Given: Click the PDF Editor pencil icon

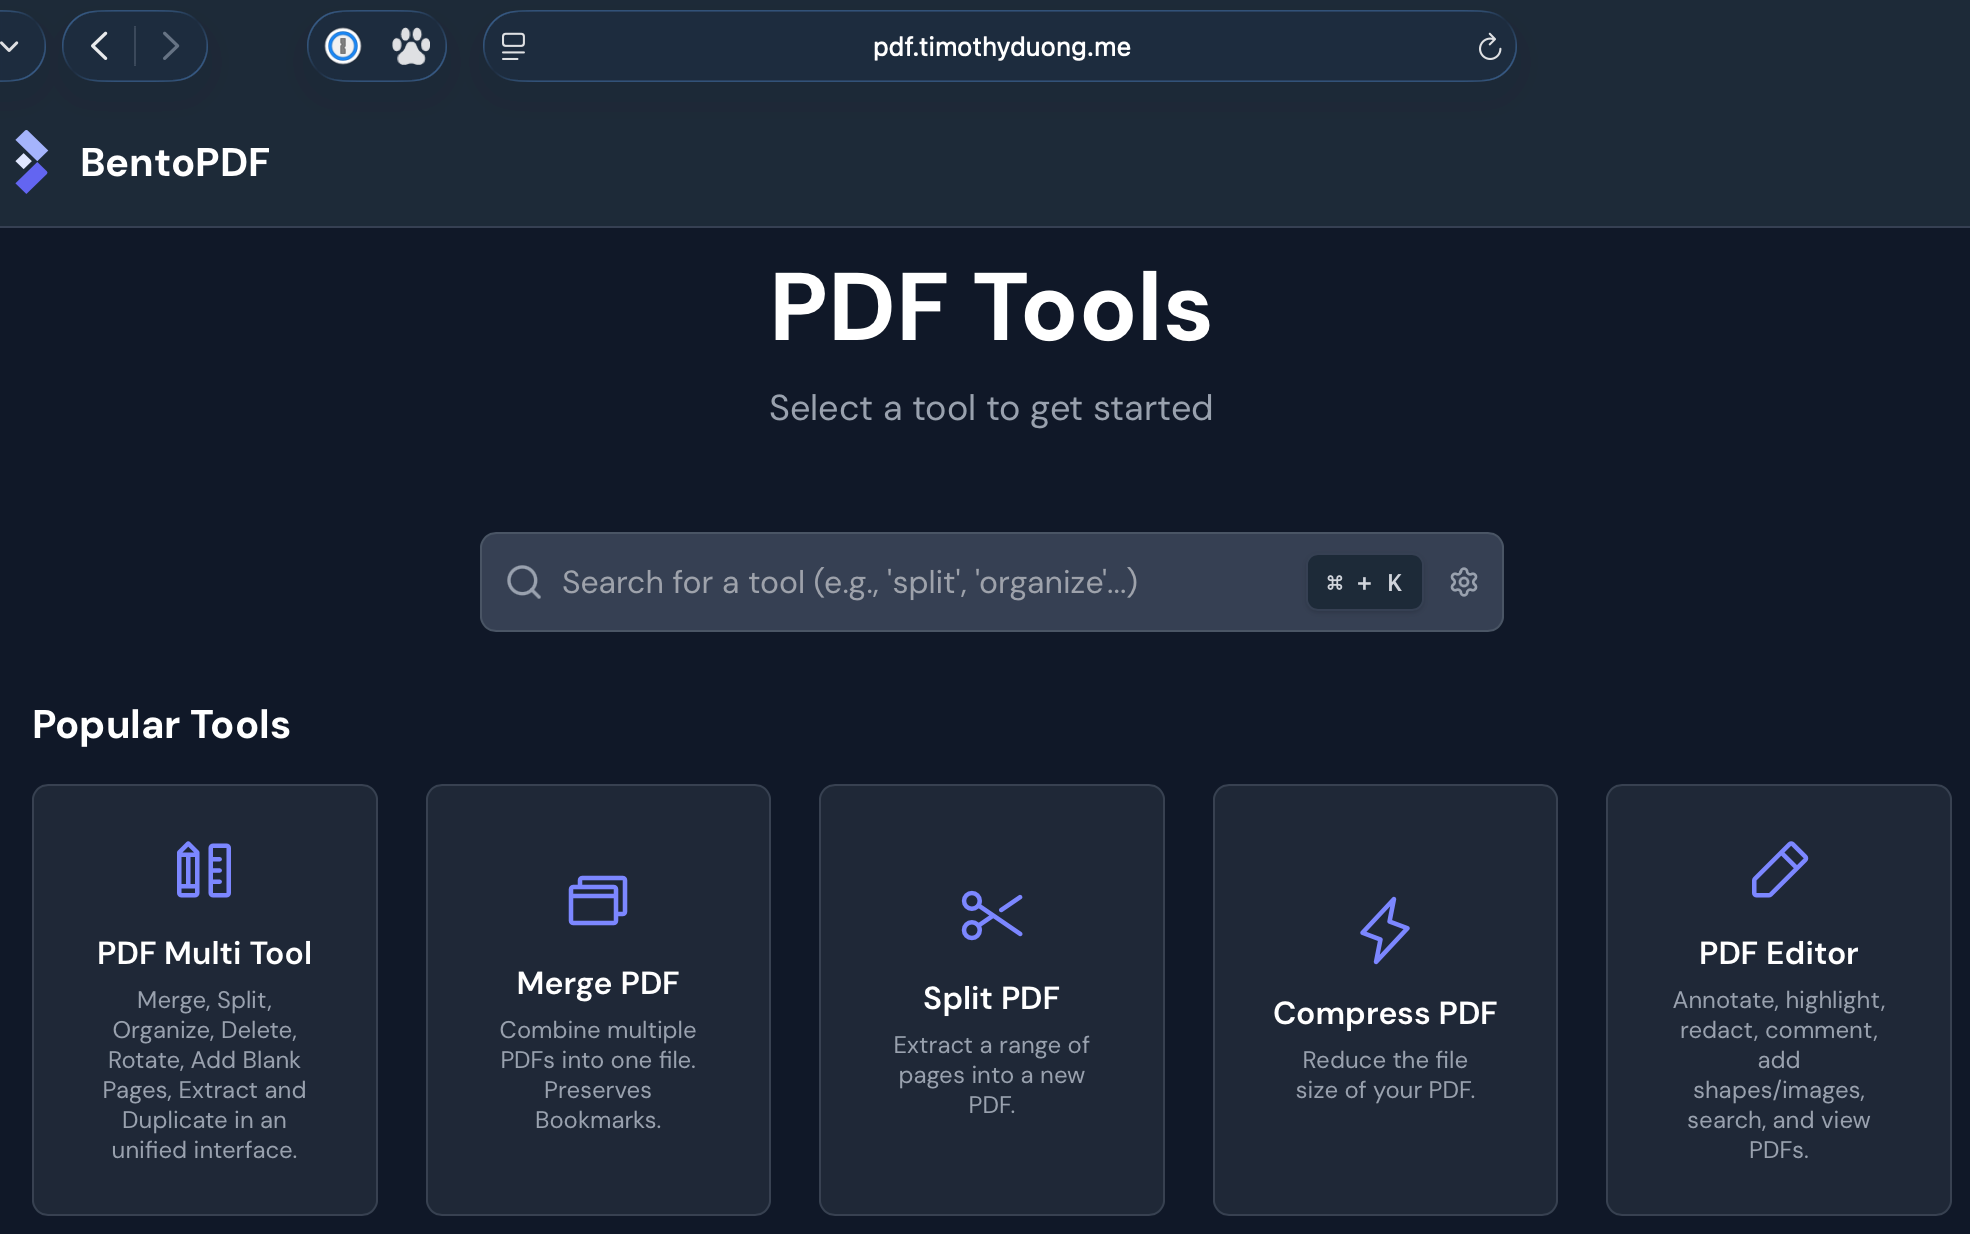Looking at the screenshot, I should 1778,870.
